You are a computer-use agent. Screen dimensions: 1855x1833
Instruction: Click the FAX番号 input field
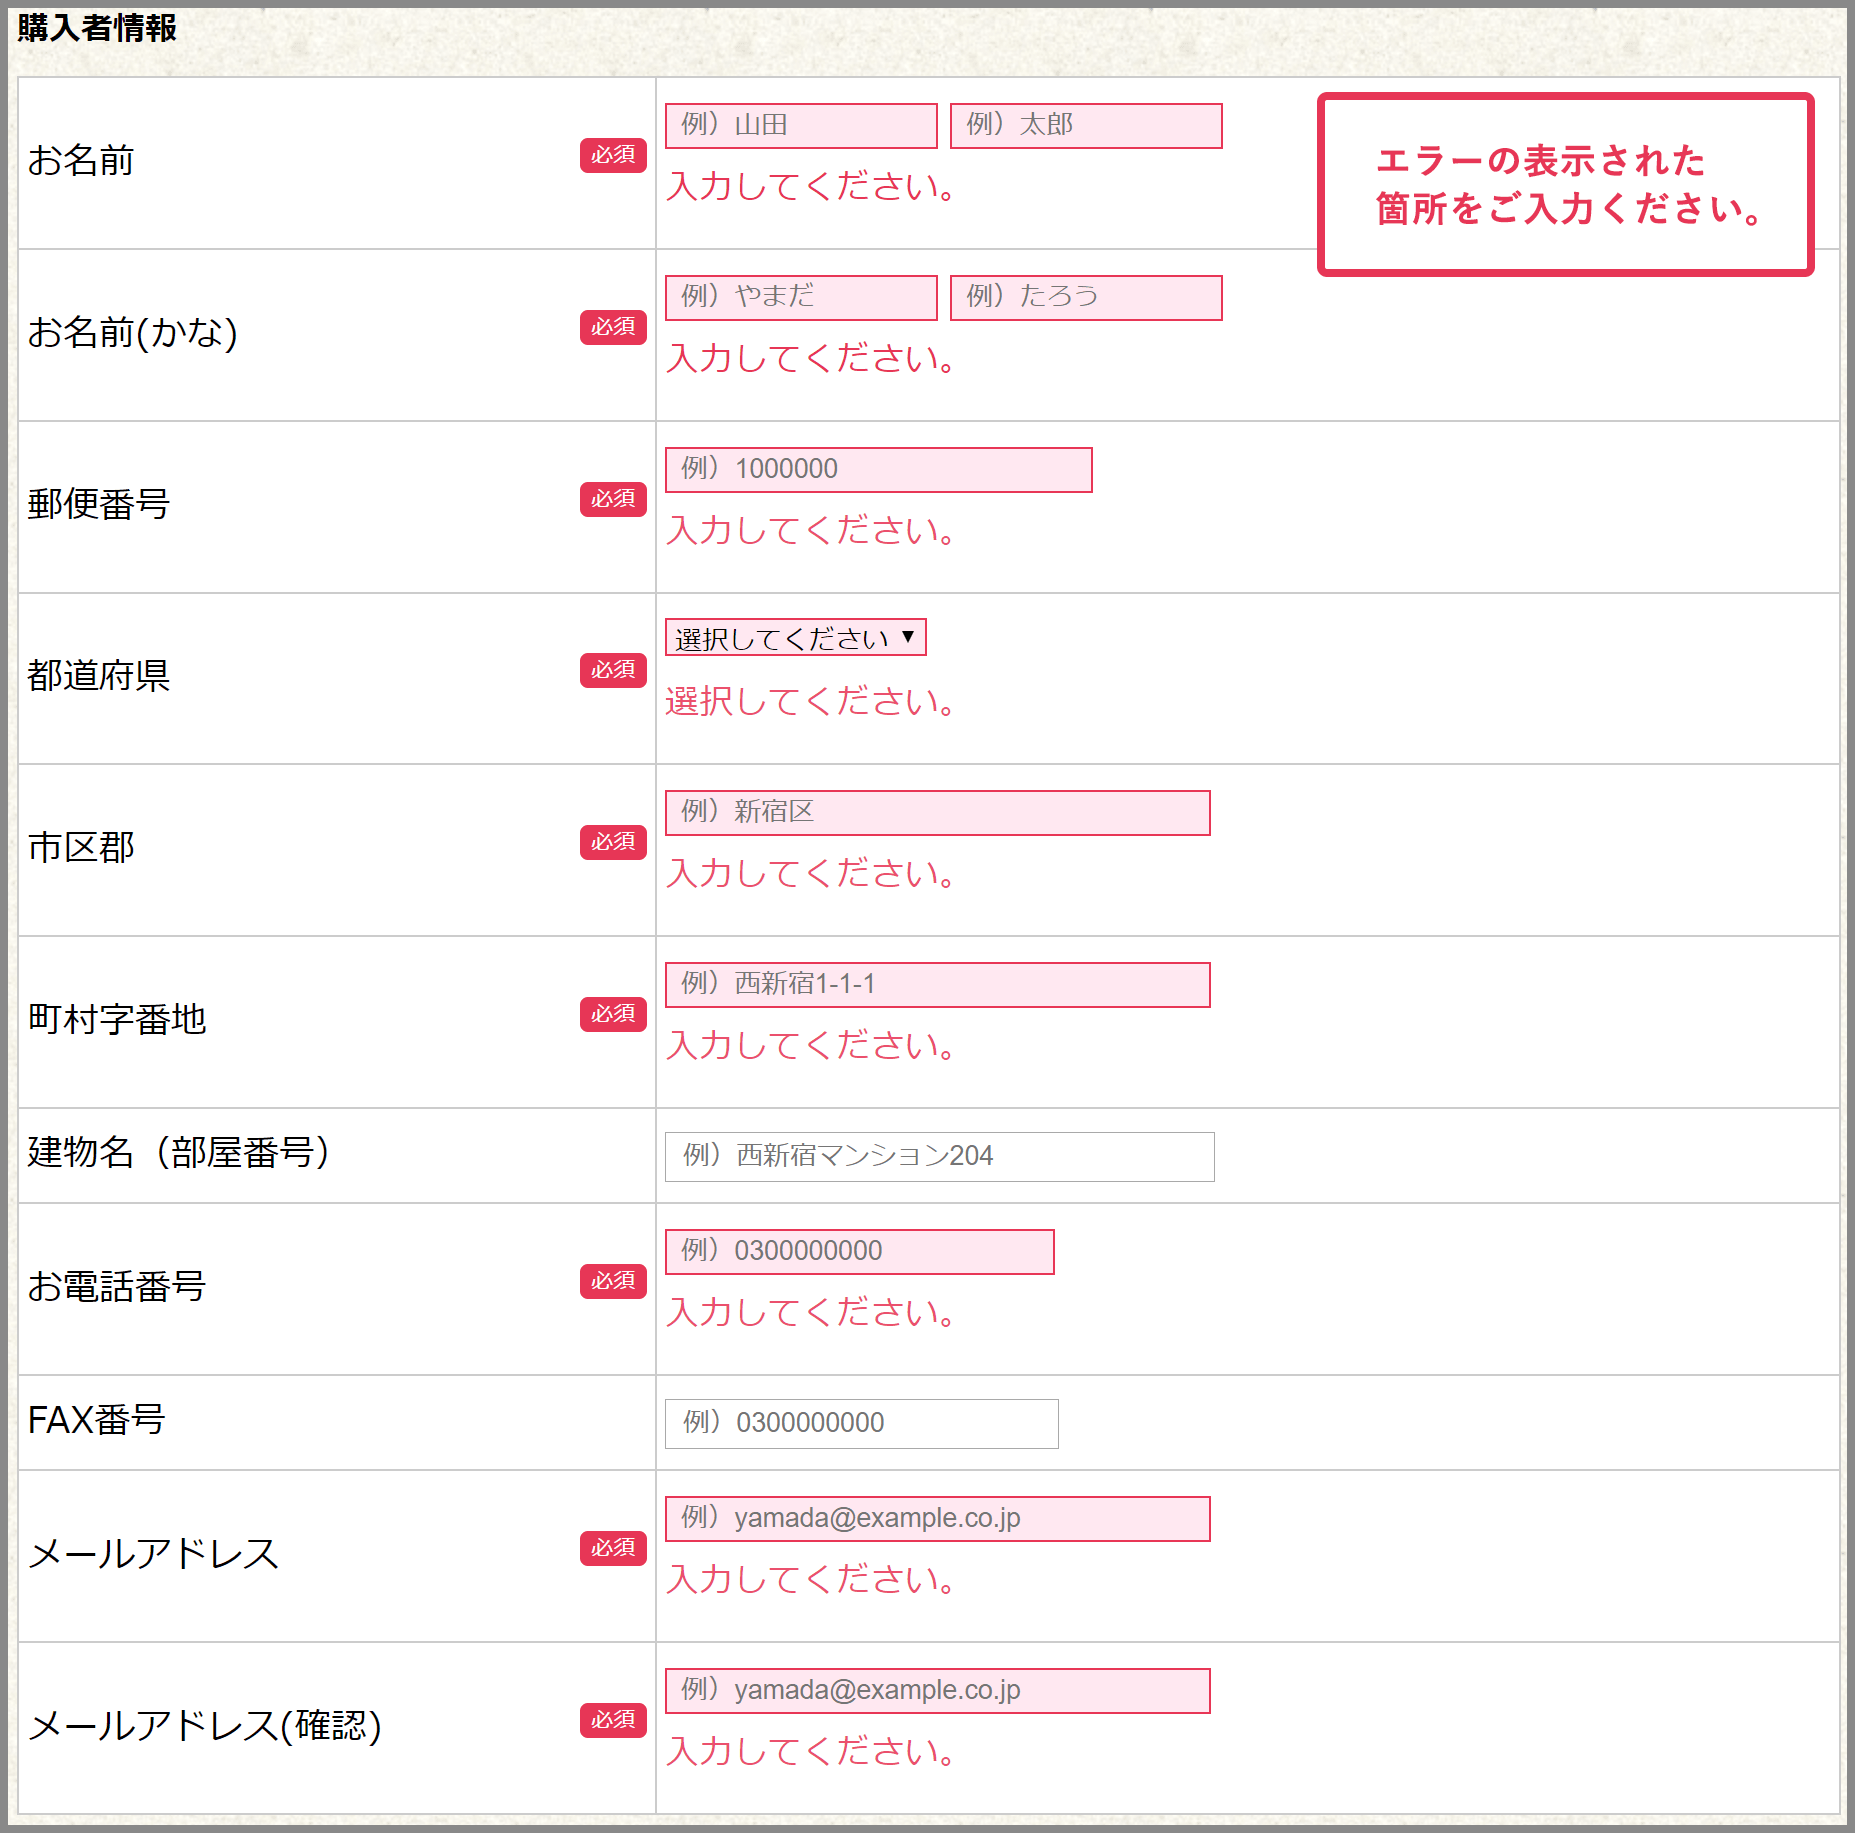tap(861, 1424)
